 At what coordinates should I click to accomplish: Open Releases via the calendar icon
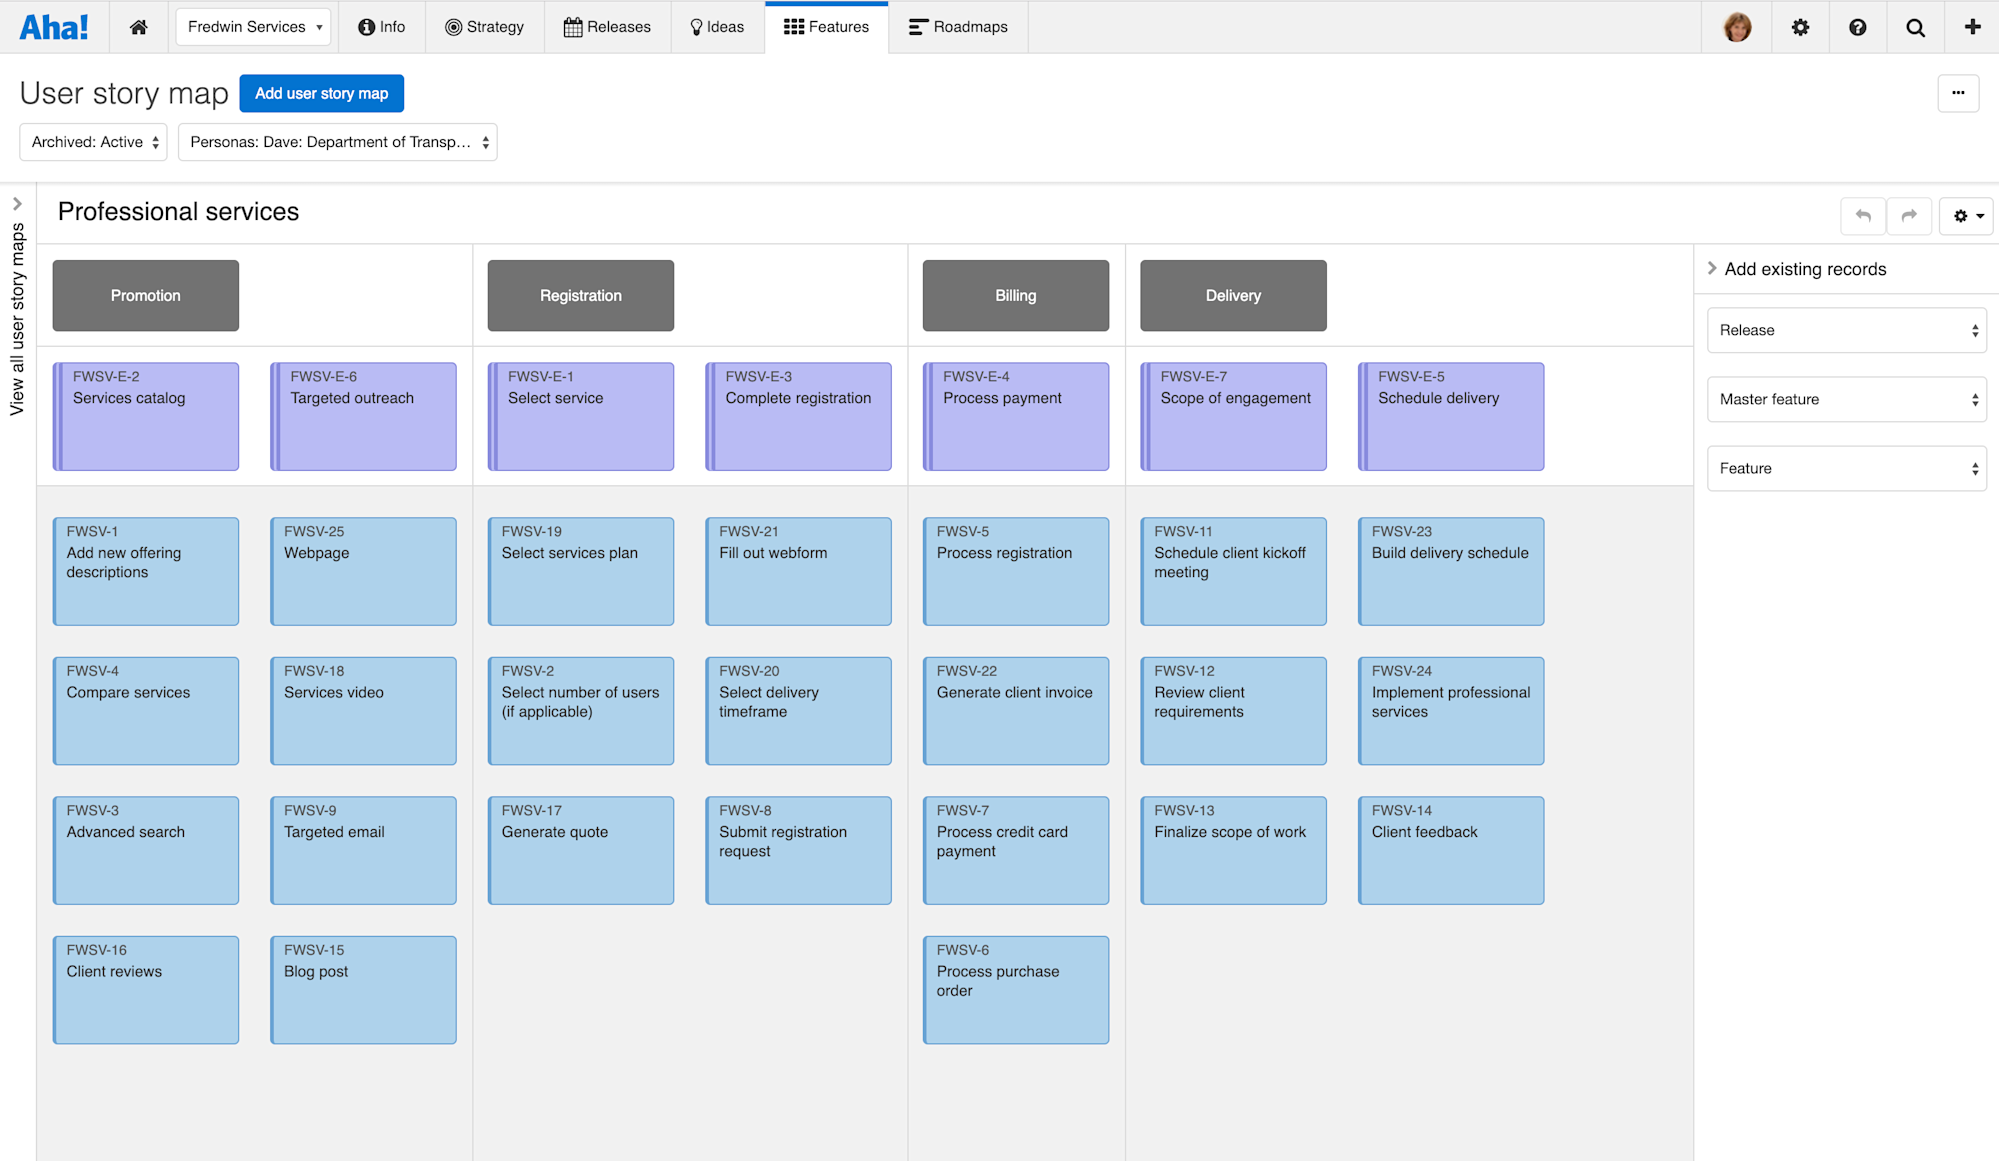pyautogui.click(x=573, y=27)
